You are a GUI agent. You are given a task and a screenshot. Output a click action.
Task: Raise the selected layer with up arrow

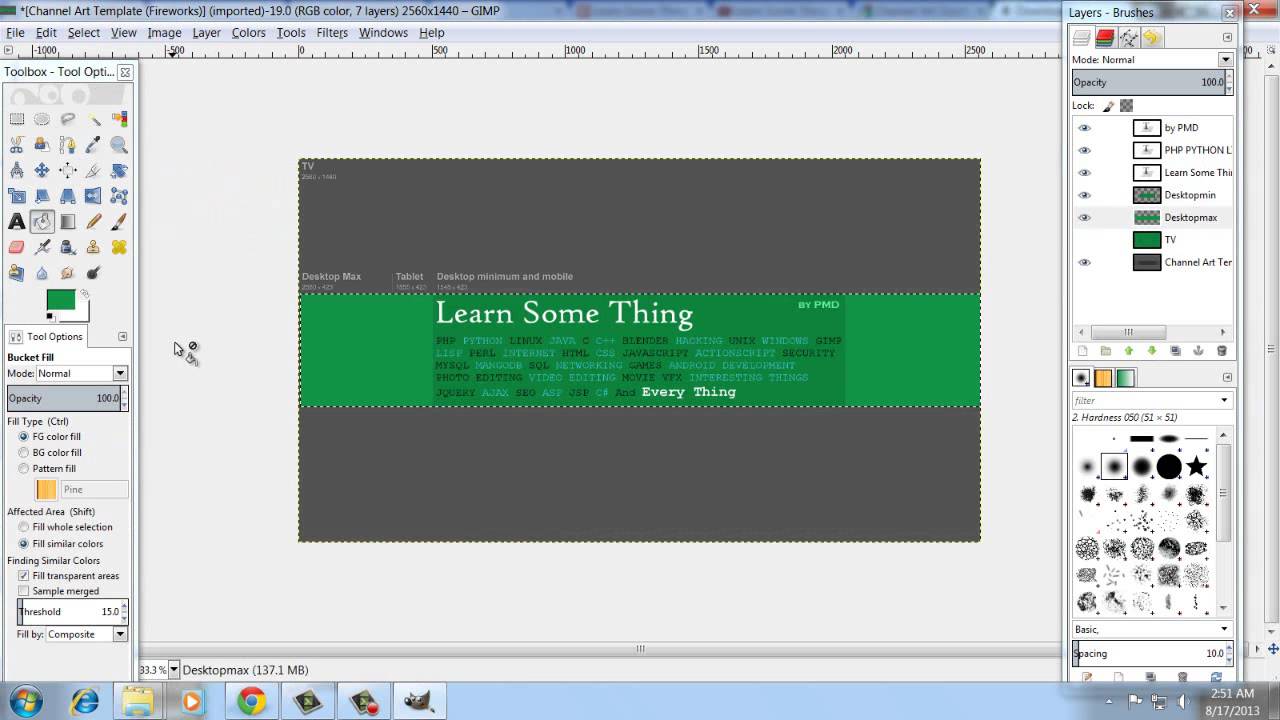pyautogui.click(x=1129, y=351)
